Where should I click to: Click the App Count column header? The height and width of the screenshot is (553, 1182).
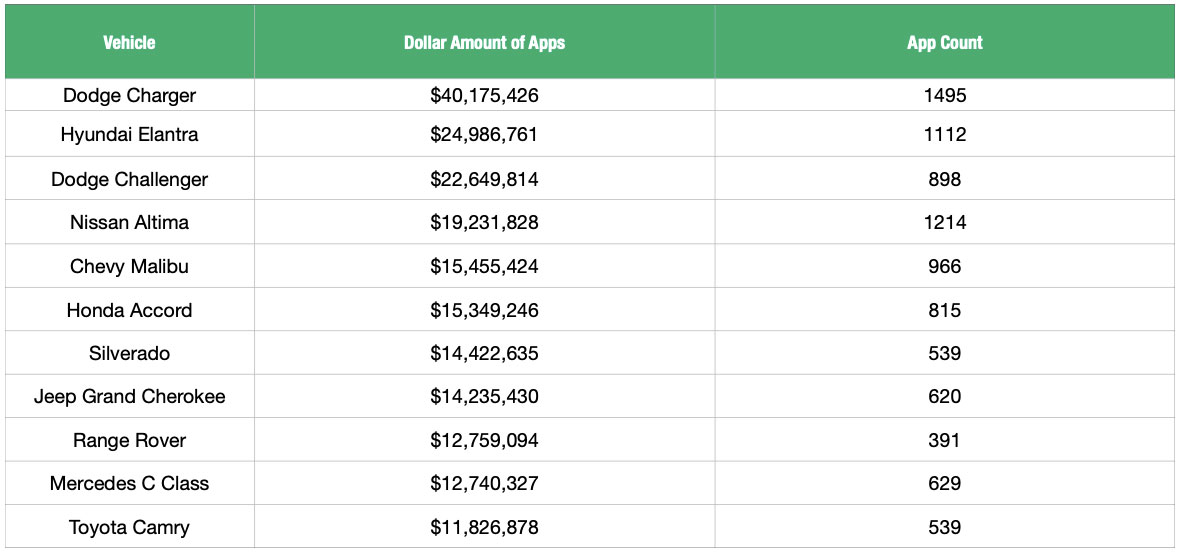point(944,43)
